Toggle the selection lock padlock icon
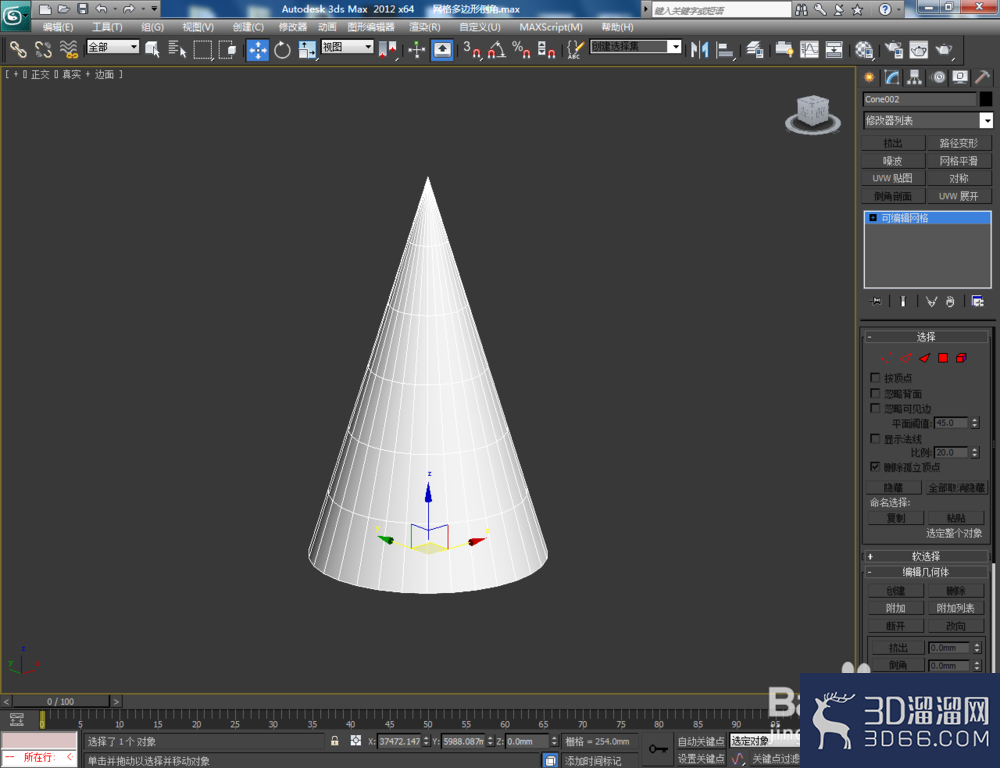The image size is (1000, 768). click(x=334, y=741)
